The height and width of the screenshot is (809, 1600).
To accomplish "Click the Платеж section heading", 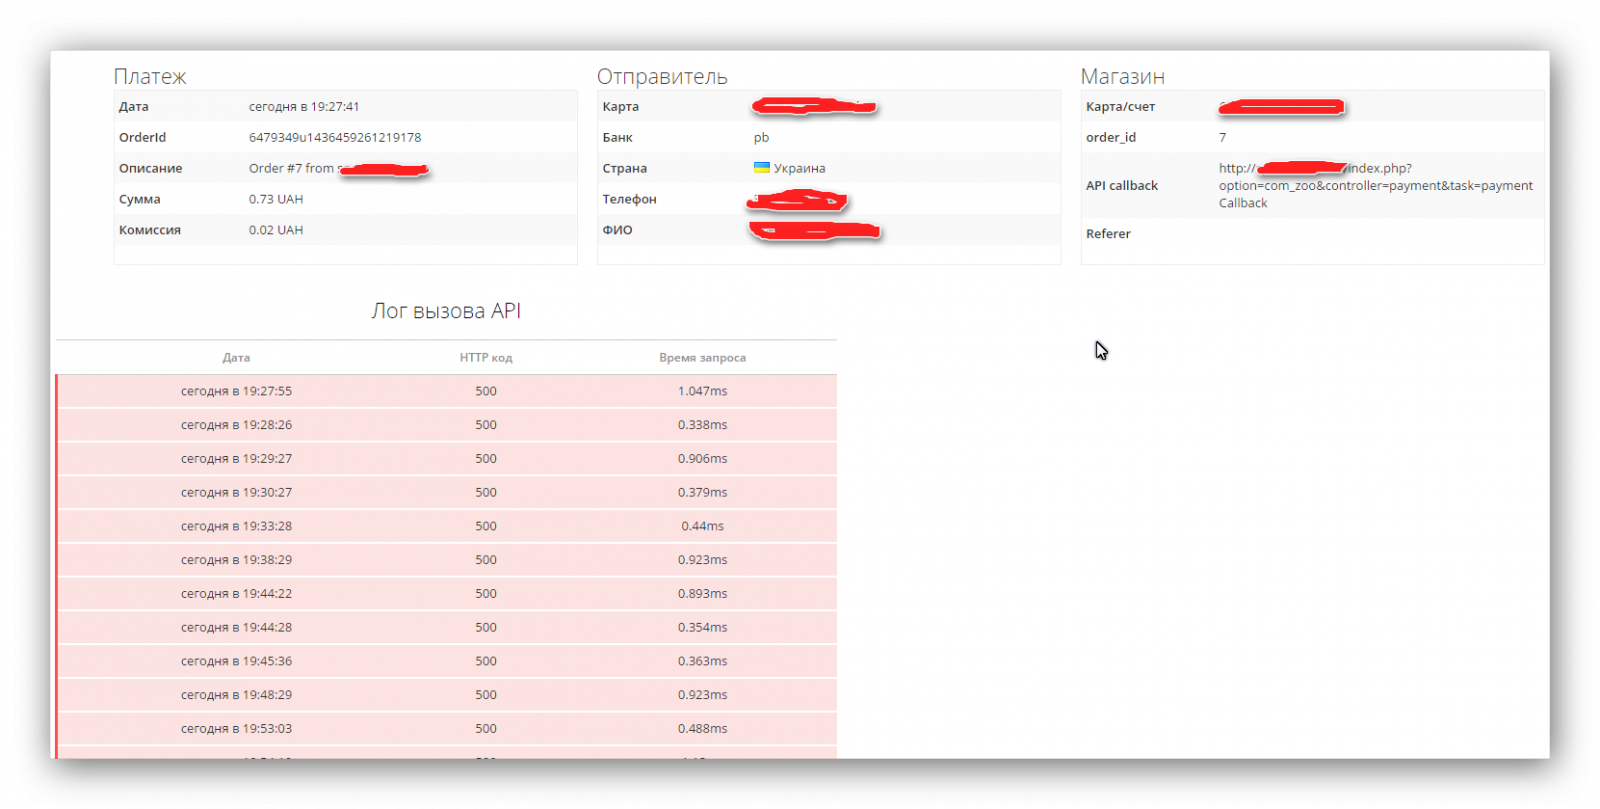I will 150,77.
